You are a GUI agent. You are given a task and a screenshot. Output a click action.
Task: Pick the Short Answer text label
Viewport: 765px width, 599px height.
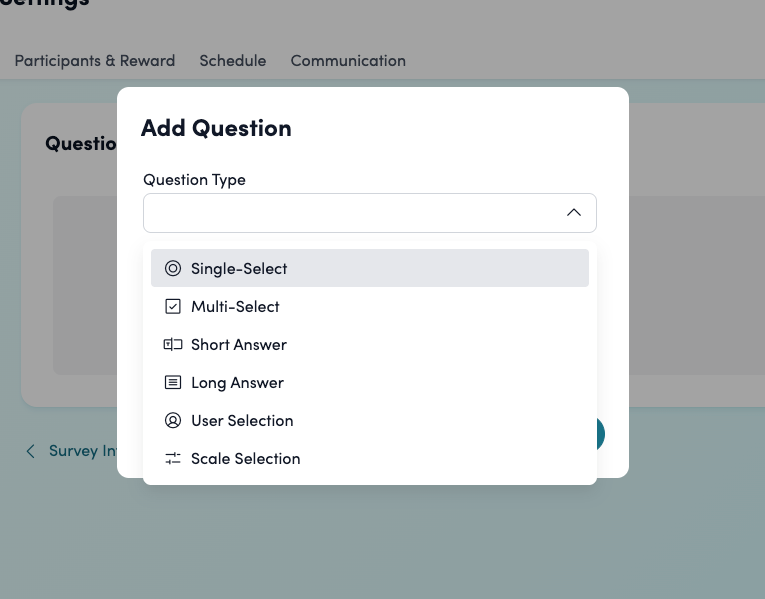tap(239, 344)
